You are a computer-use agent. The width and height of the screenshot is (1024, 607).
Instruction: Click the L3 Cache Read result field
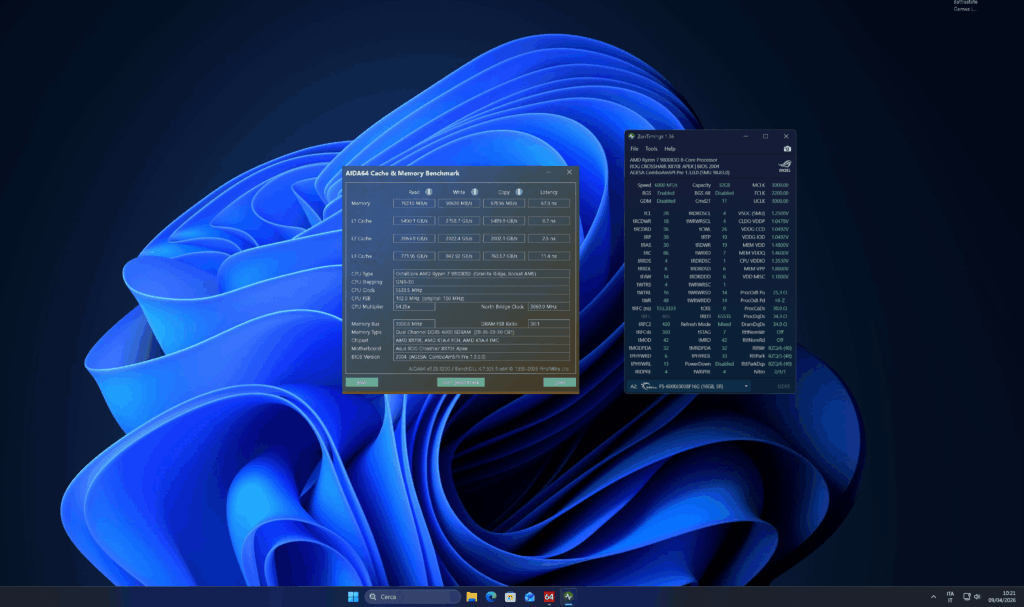[x=414, y=256]
